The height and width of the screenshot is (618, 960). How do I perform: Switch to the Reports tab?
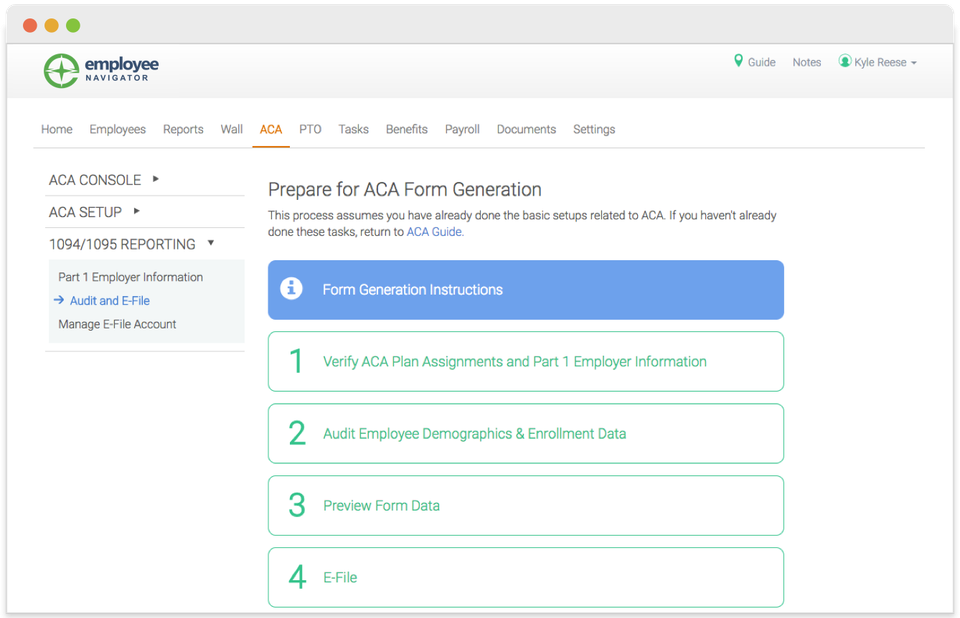183,129
